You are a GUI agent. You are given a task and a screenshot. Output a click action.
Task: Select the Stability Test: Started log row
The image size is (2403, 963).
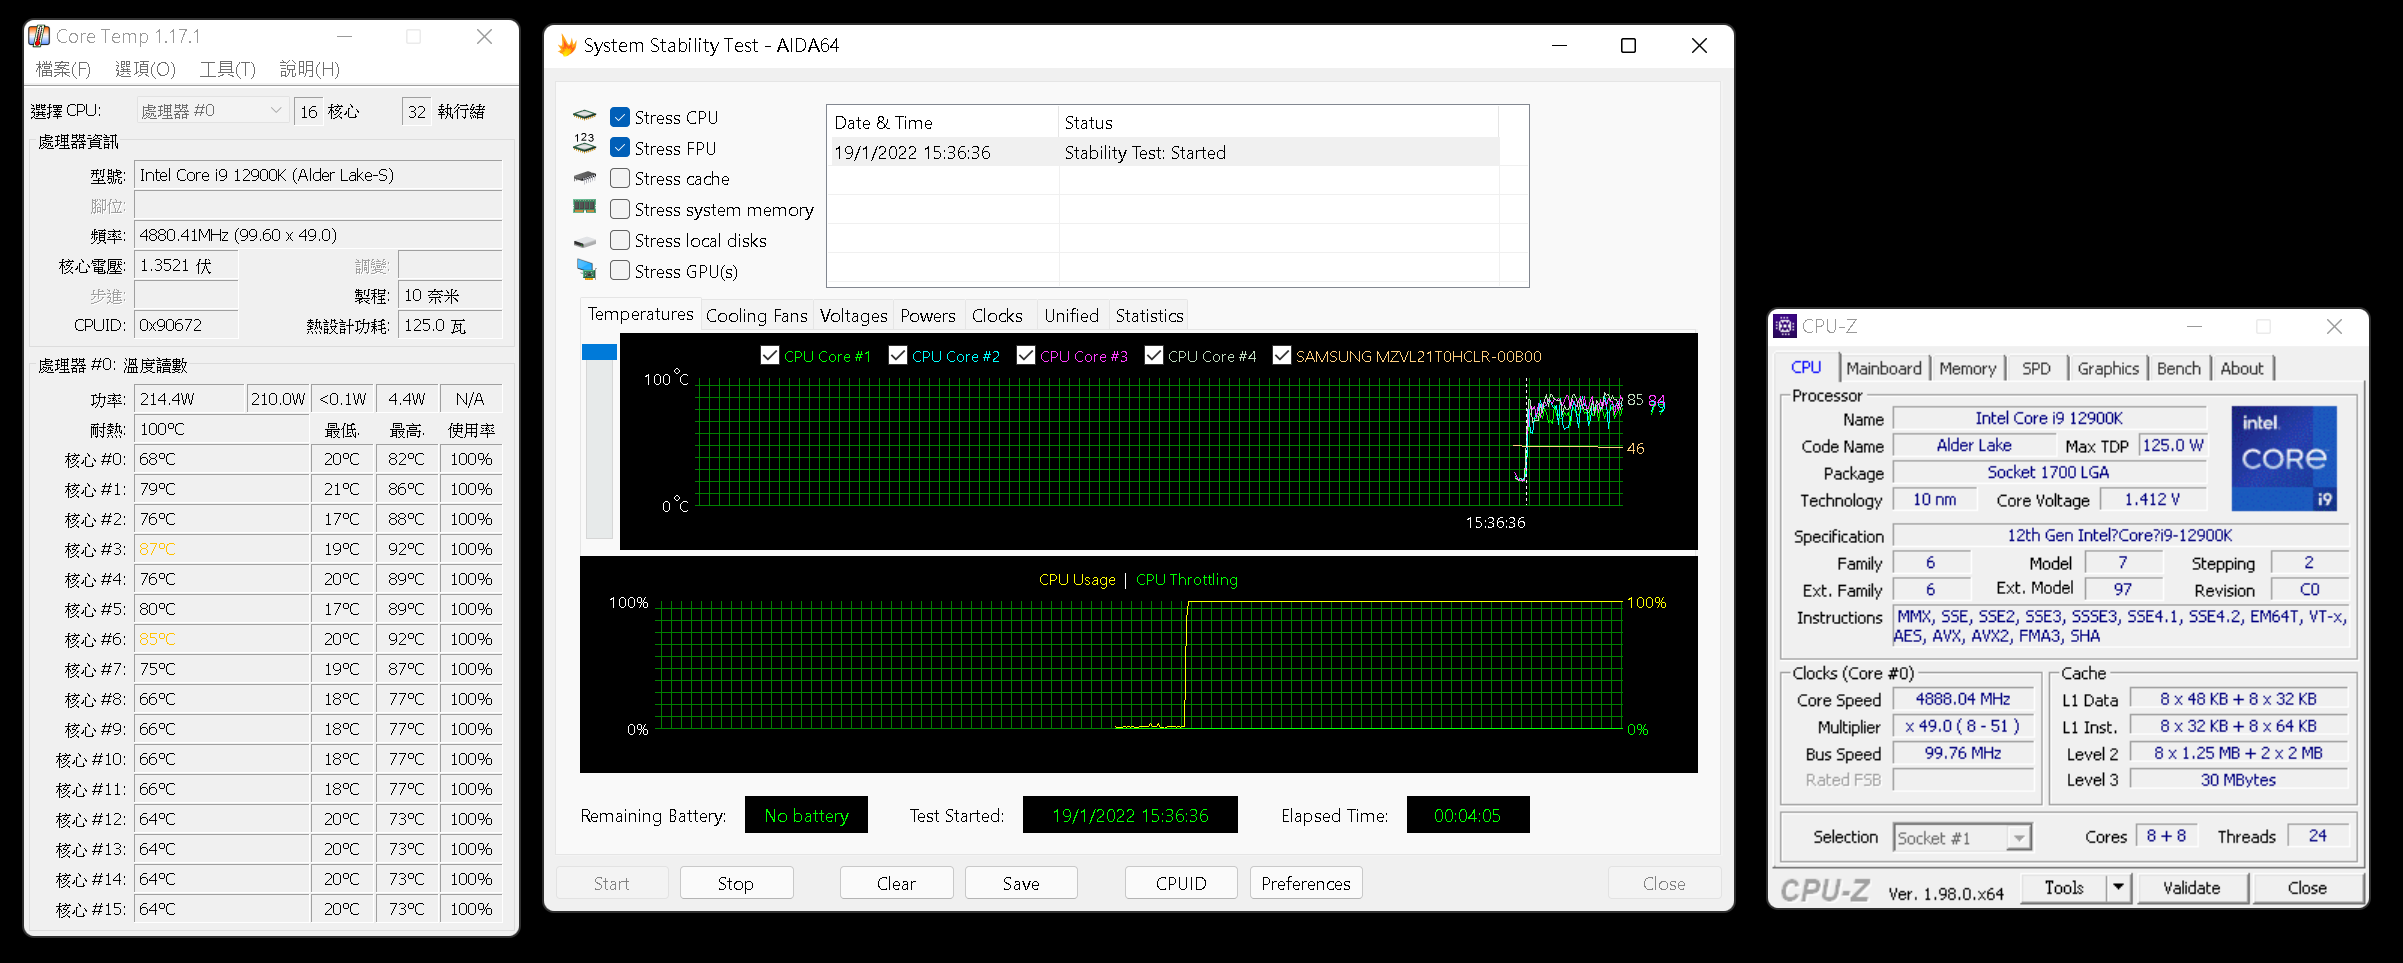pos(1165,153)
